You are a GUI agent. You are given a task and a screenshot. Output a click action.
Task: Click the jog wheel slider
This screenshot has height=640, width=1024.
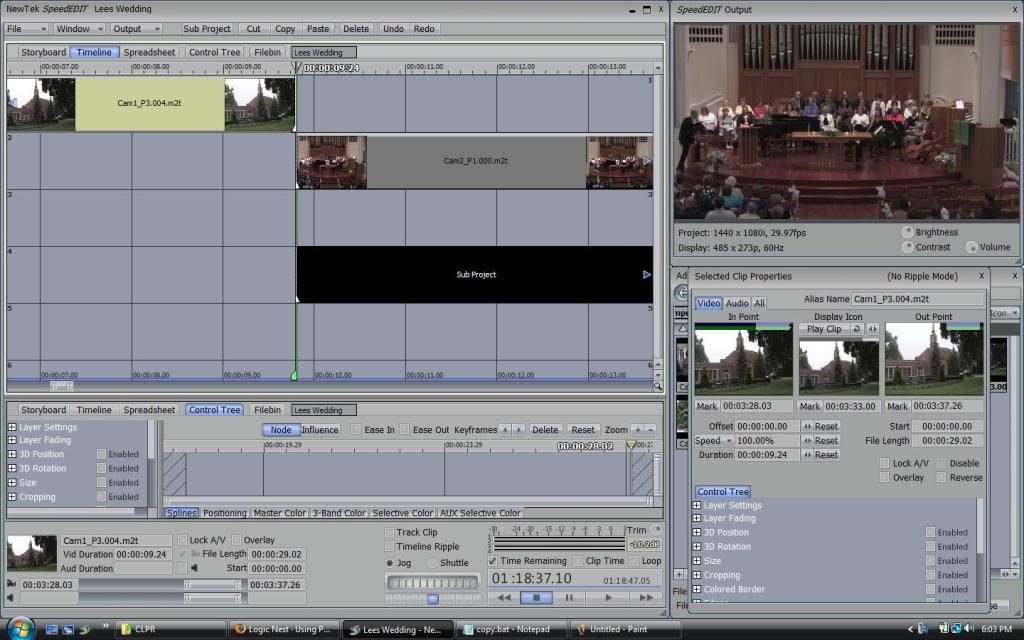(432, 582)
